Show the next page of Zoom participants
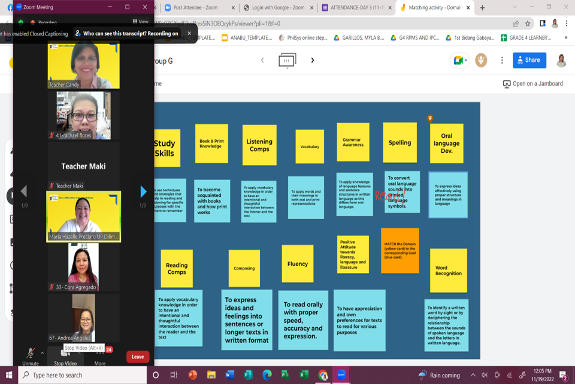Image resolution: width=575 pixels, height=384 pixels. click(x=143, y=191)
